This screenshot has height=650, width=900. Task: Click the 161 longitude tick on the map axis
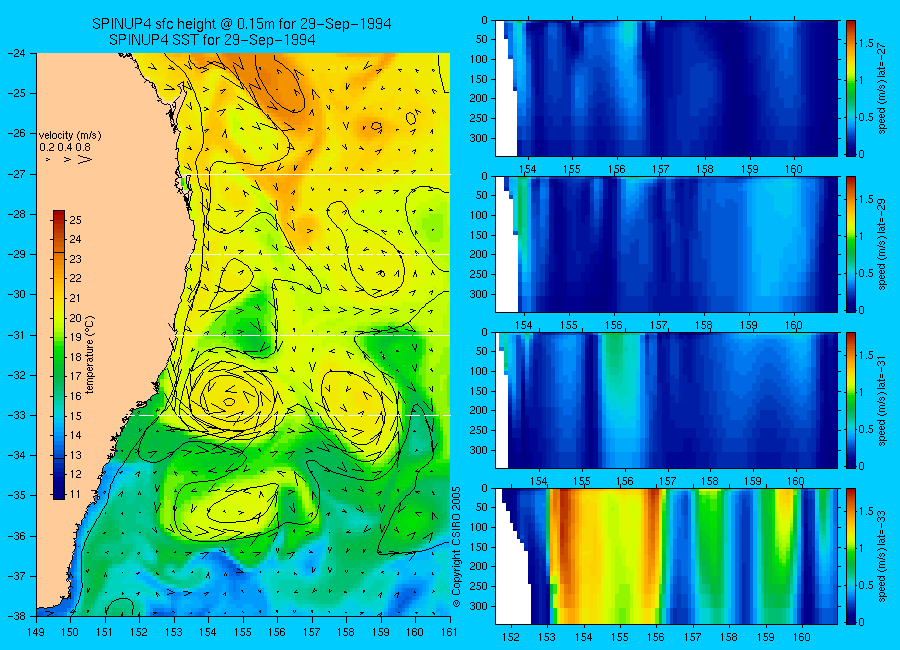point(449,632)
